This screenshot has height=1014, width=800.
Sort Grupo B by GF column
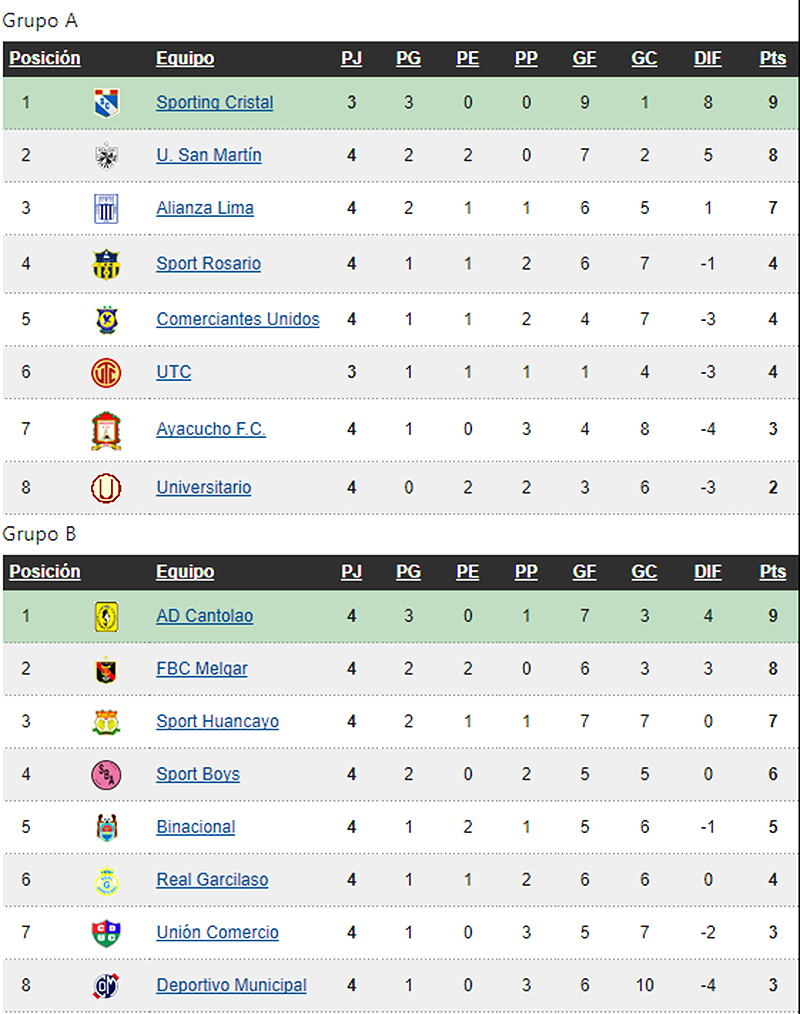tap(584, 572)
